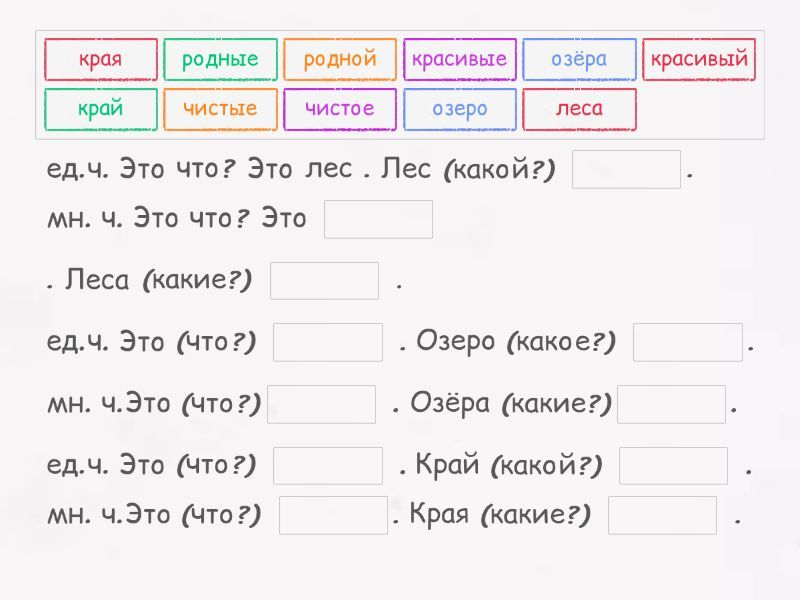Viewport: 800px width, 600px height.
Task: Select the blue "озёра" word tile
Action: pos(579,59)
